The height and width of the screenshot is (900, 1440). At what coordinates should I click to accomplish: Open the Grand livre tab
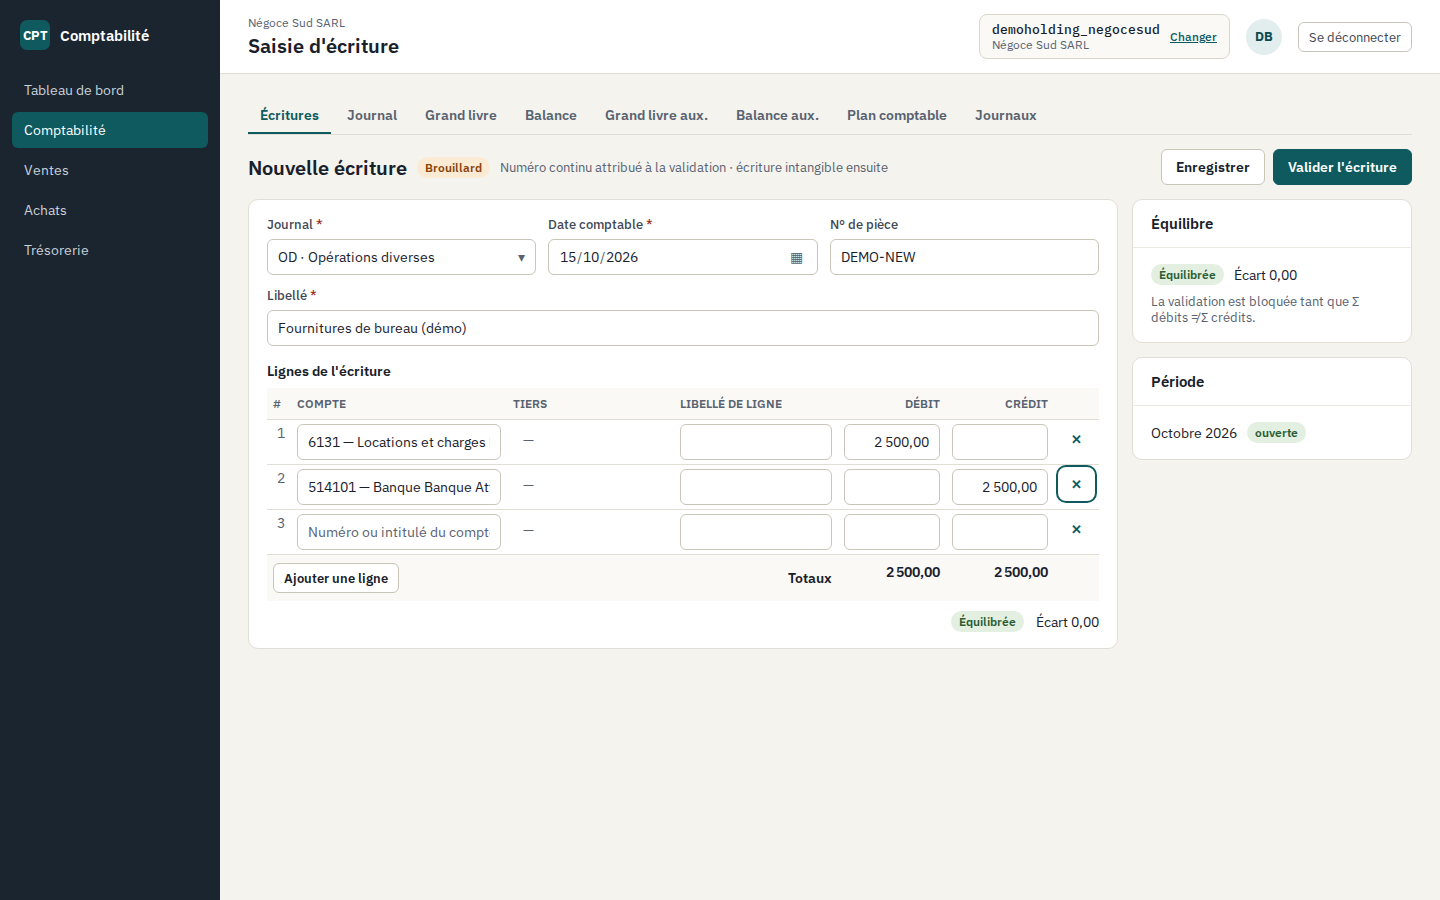pyautogui.click(x=461, y=115)
